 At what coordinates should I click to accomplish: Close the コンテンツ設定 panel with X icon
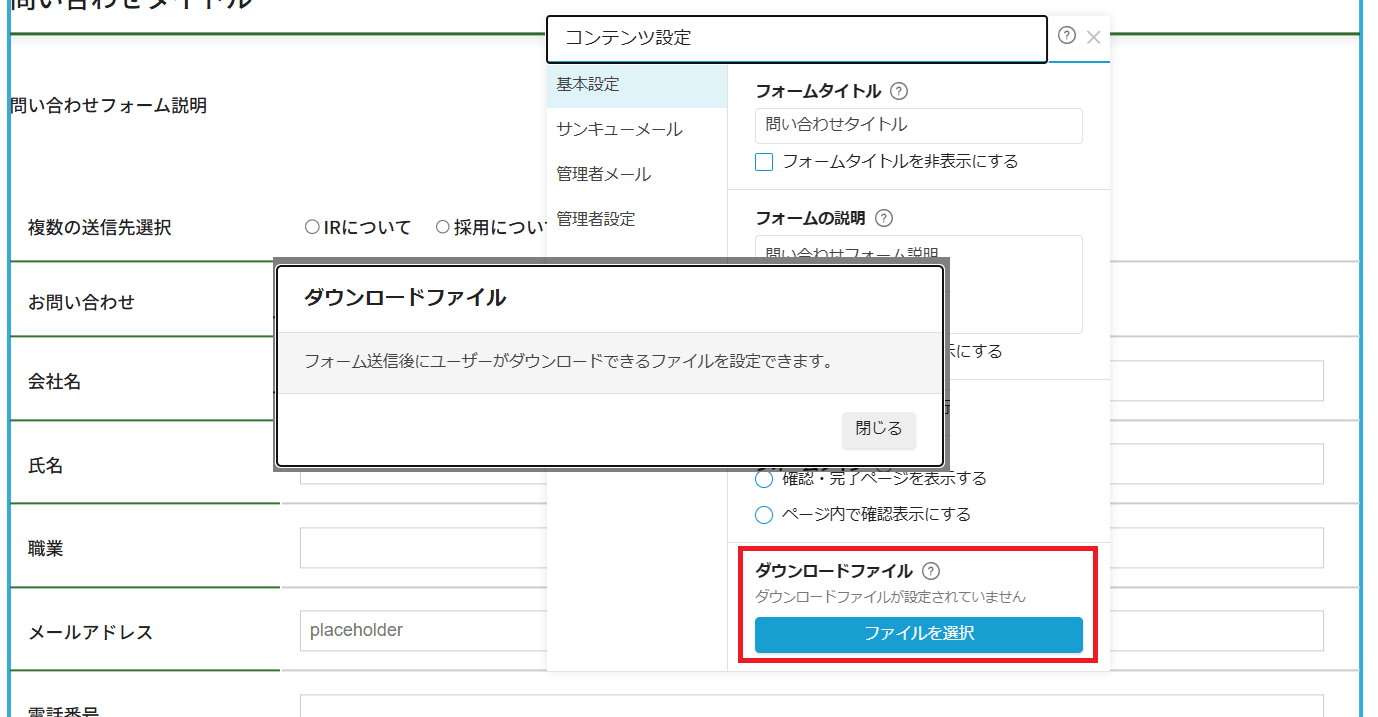[1093, 37]
